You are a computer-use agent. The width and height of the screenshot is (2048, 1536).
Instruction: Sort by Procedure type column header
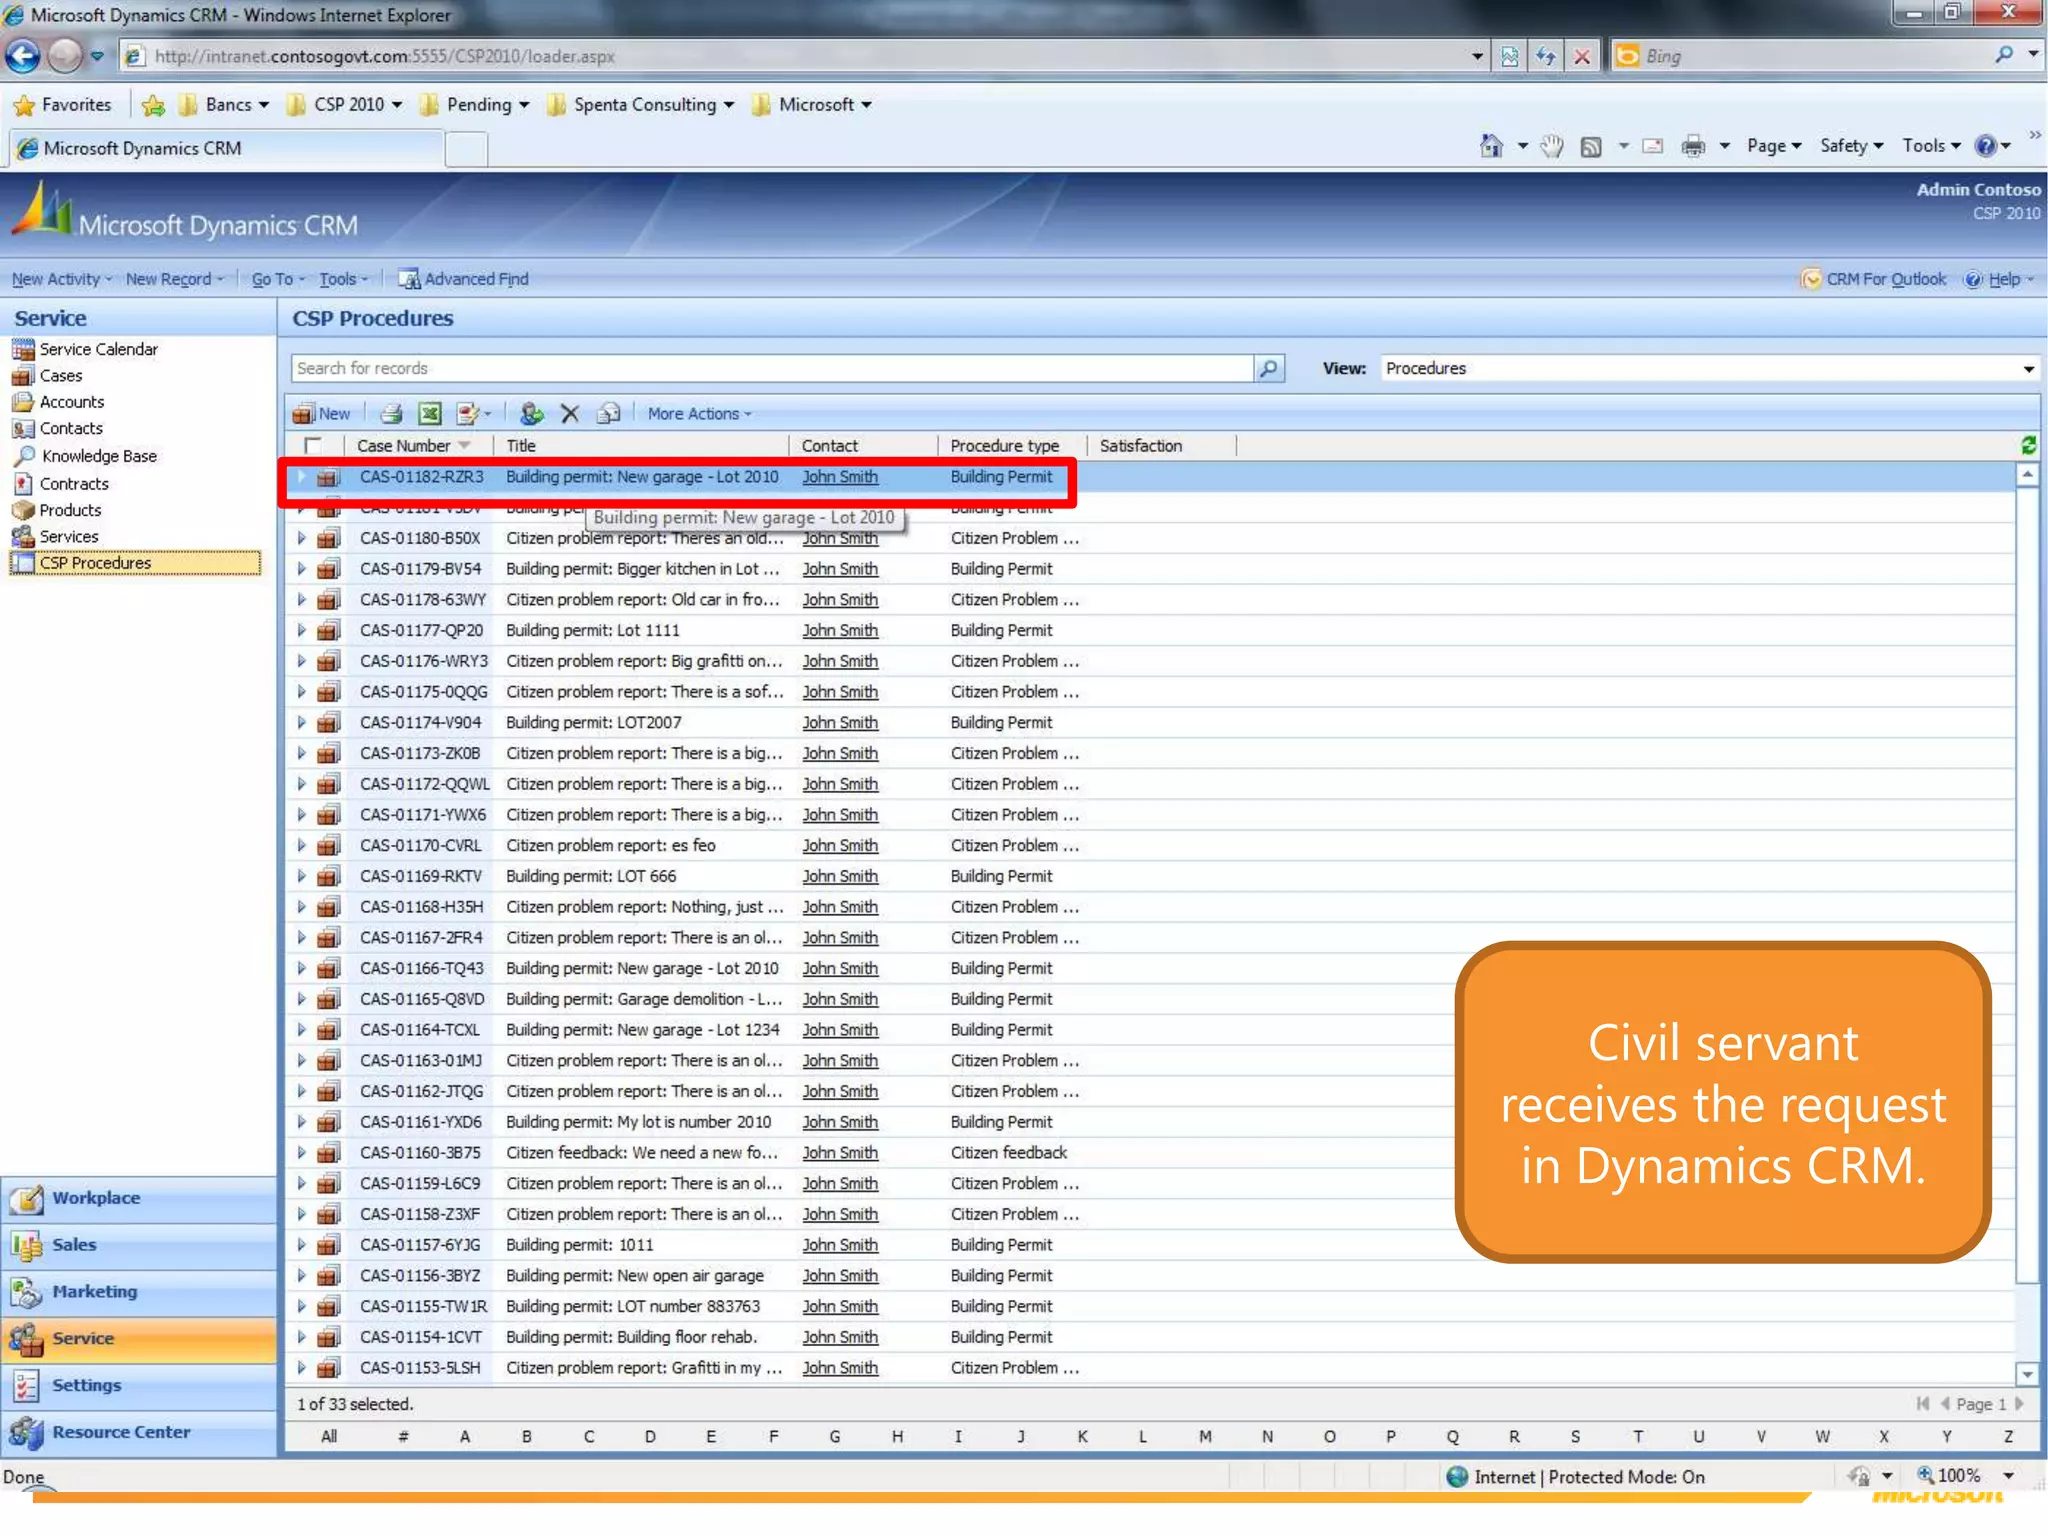(x=1005, y=446)
